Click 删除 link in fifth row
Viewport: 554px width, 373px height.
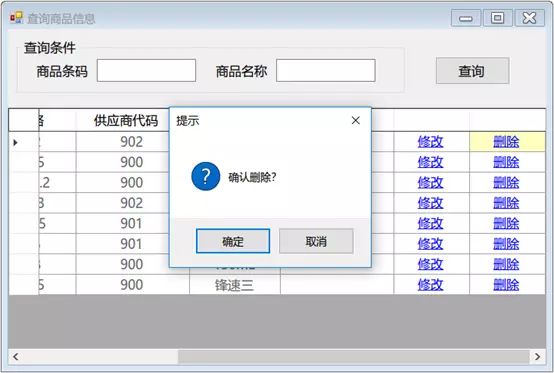pyautogui.click(x=506, y=224)
